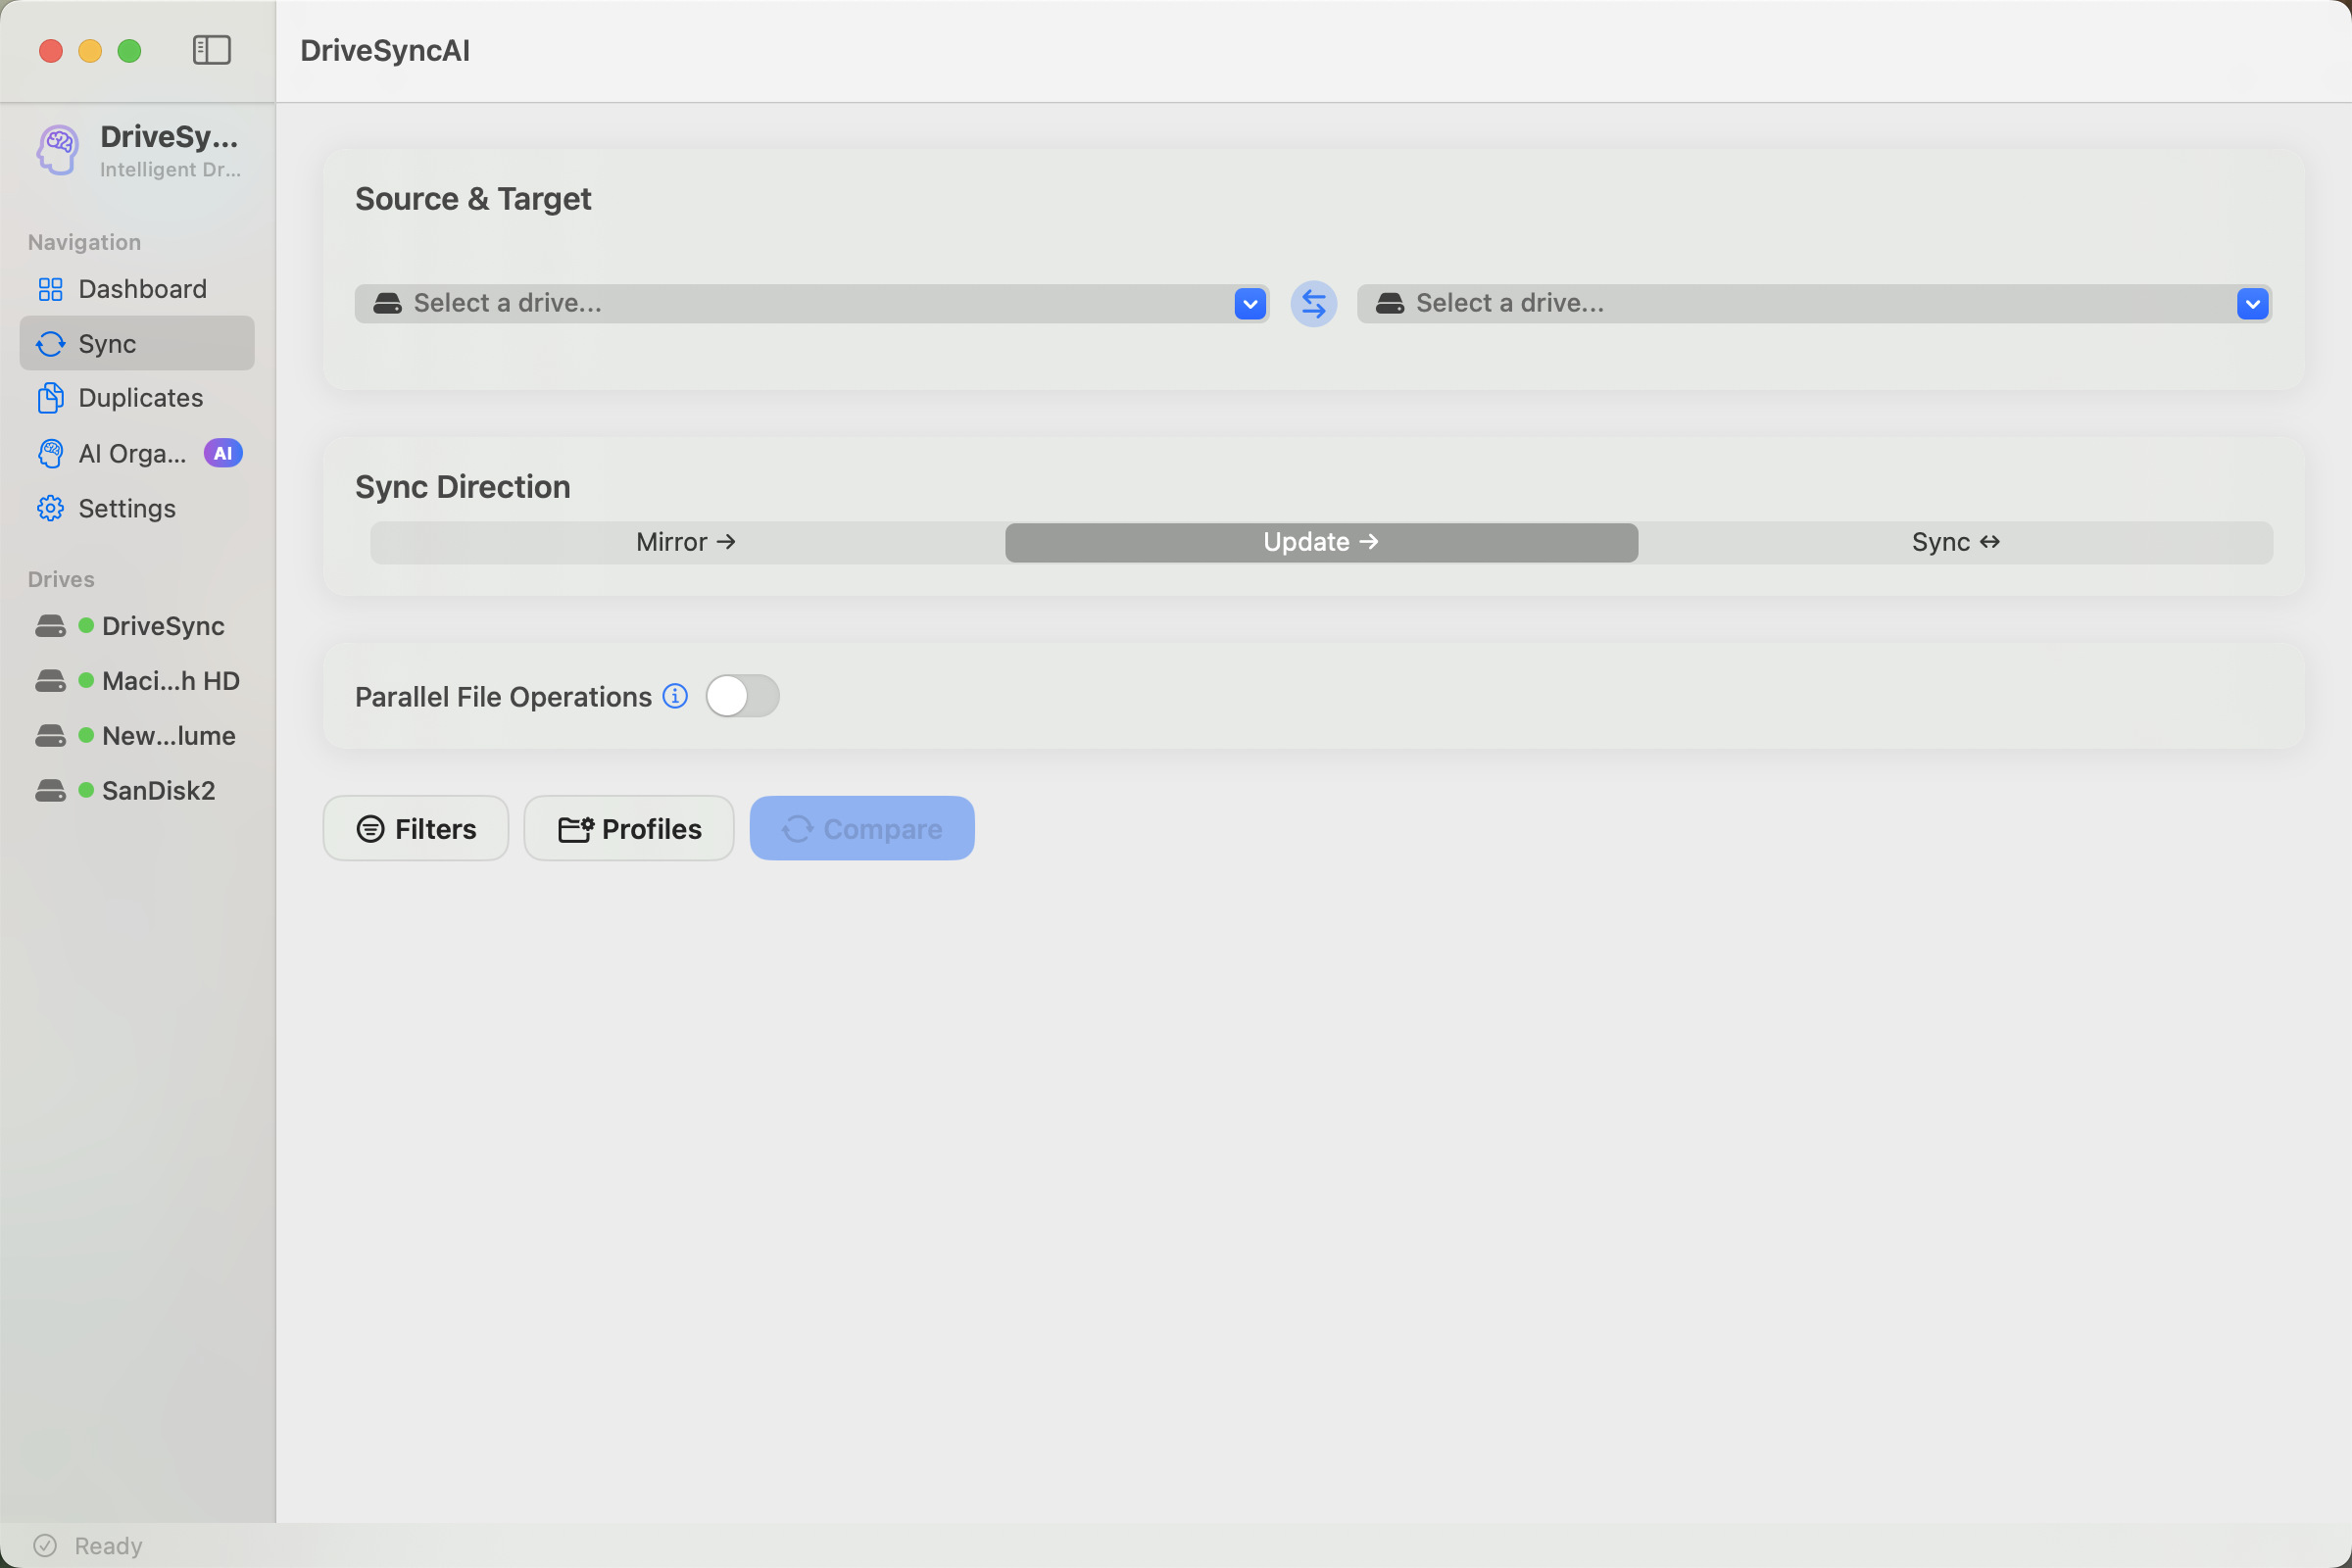This screenshot has height=1568, width=2352.
Task: Click the purple AI badge in sidebar
Action: click(x=223, y=453)
